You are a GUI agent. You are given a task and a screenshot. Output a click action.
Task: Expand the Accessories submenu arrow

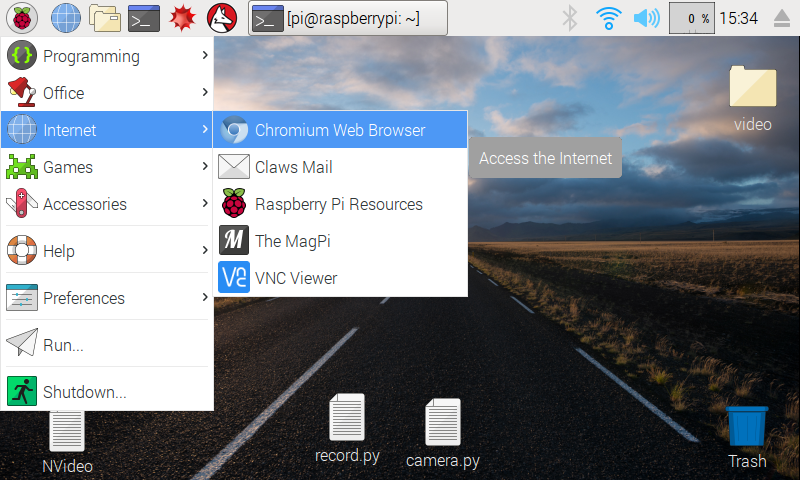(205, 204)
